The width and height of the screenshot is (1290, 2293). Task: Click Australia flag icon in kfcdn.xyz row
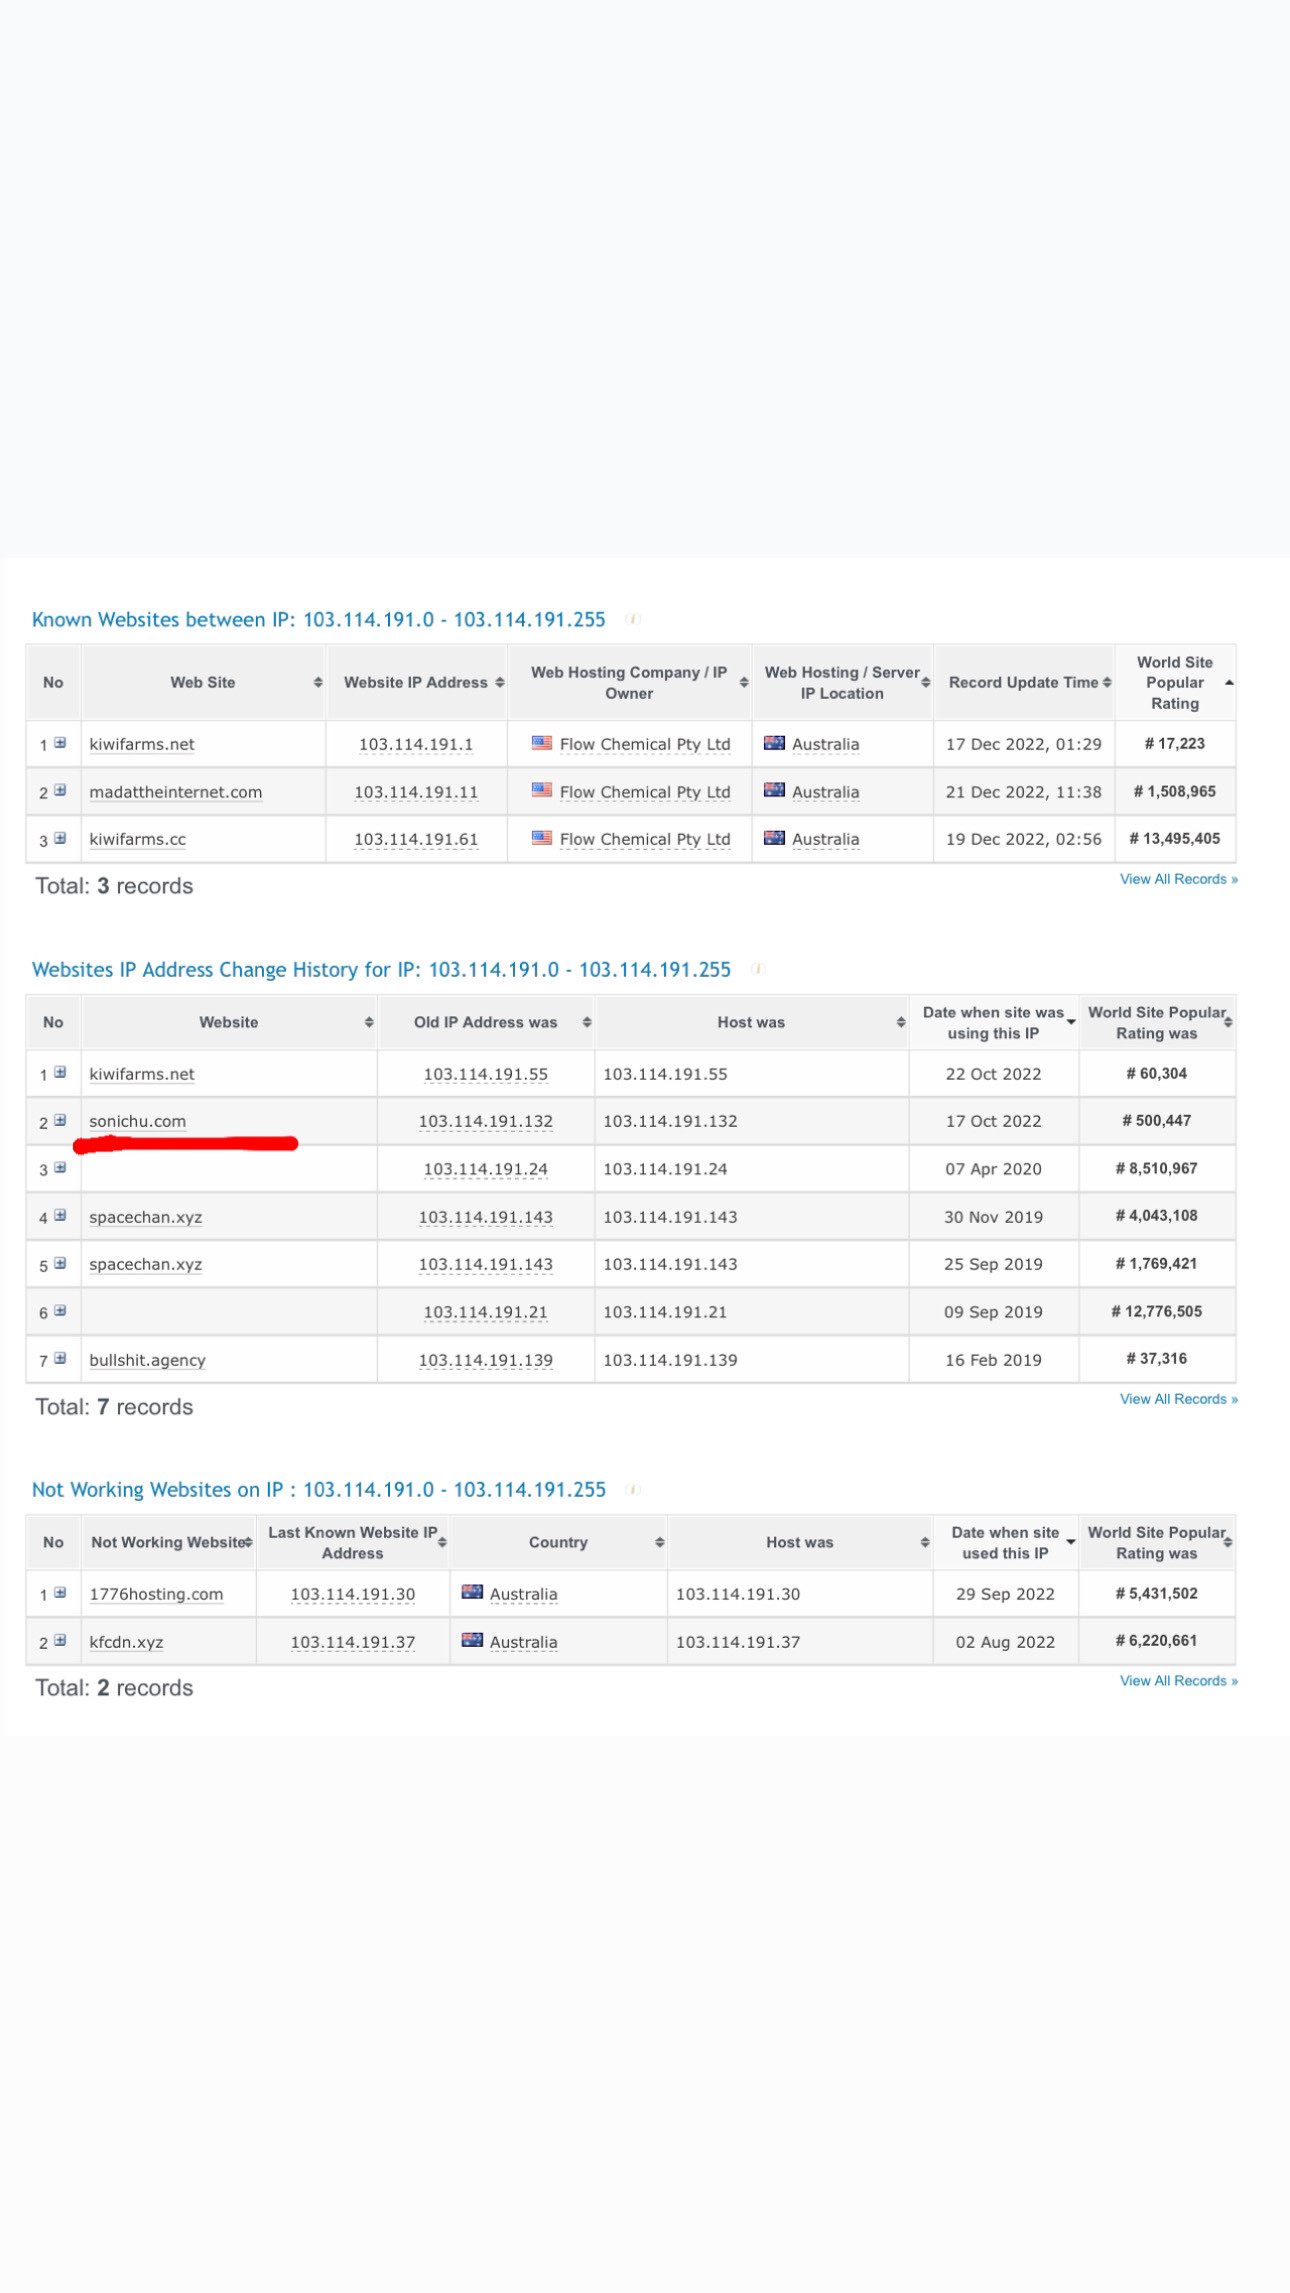472,1640
